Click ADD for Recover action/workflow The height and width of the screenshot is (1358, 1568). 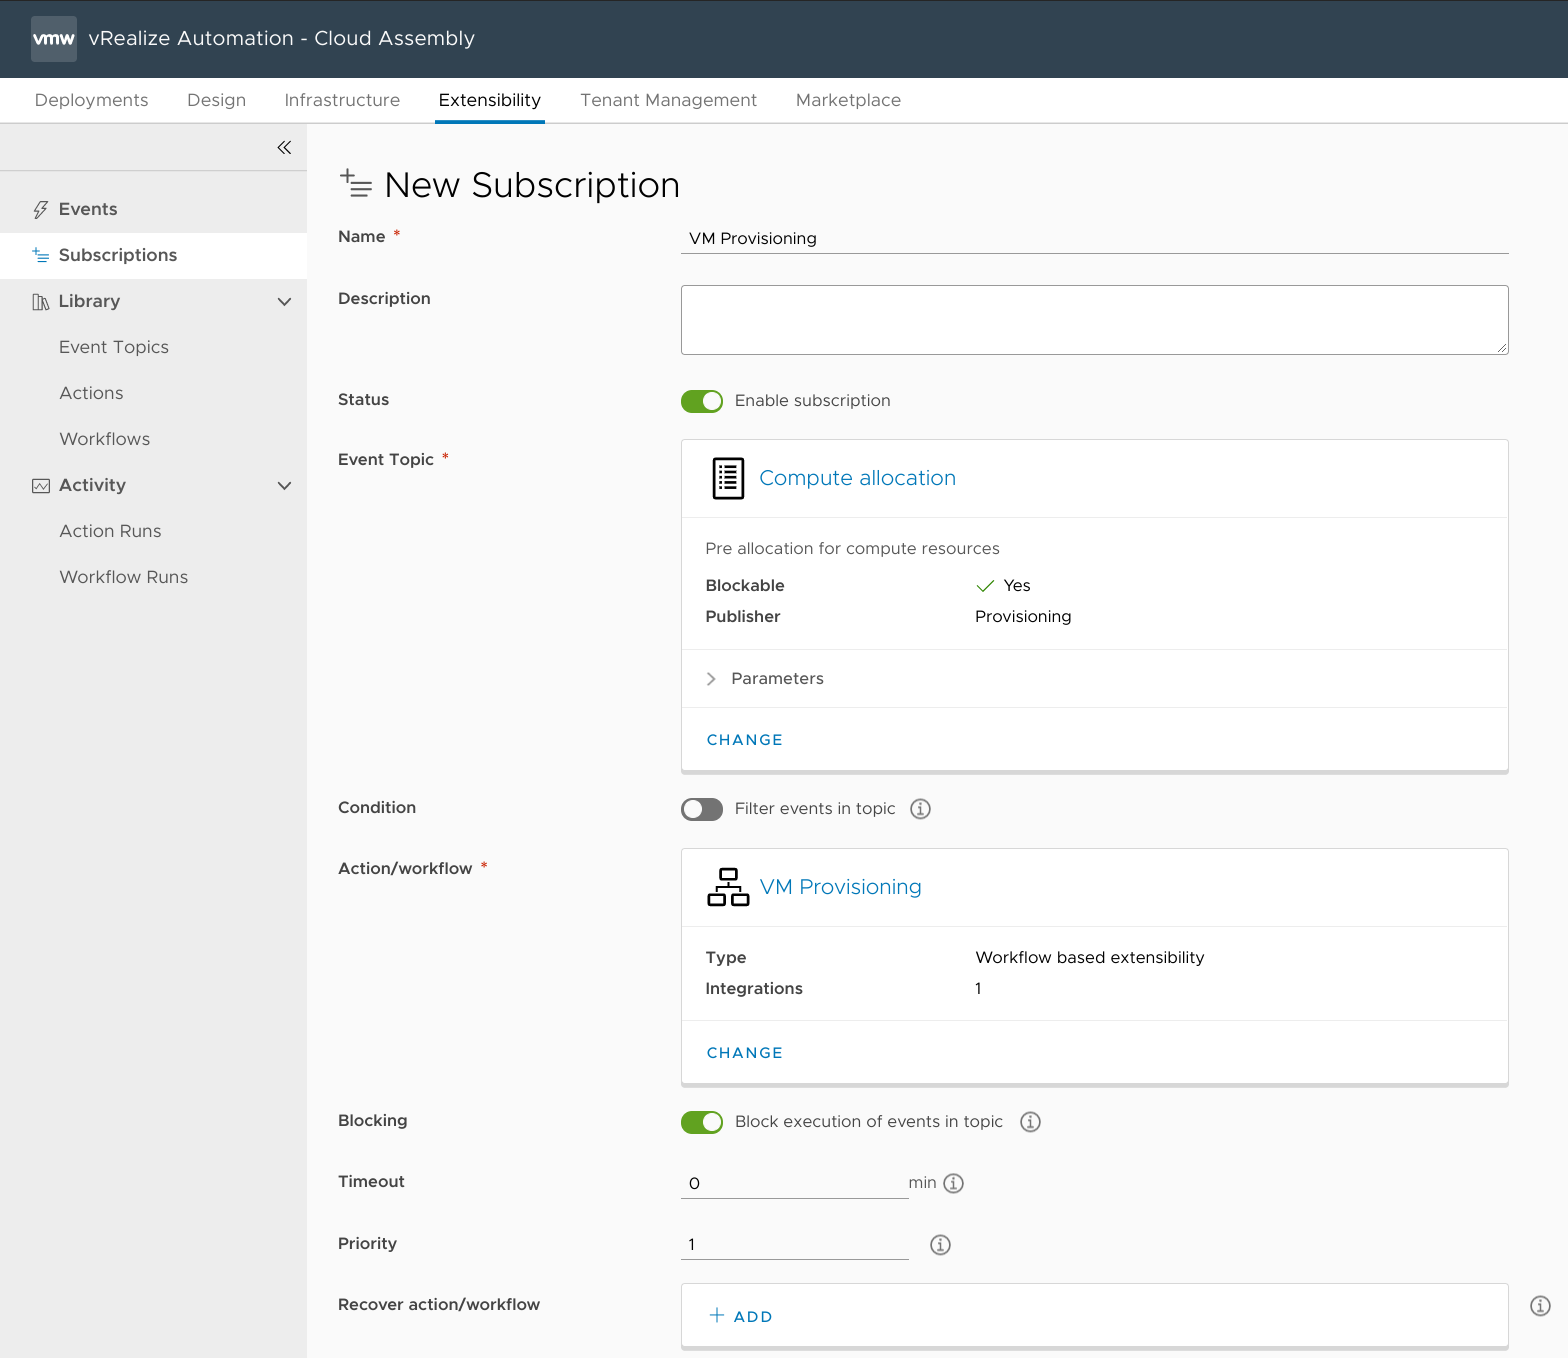pos(741,1316)
